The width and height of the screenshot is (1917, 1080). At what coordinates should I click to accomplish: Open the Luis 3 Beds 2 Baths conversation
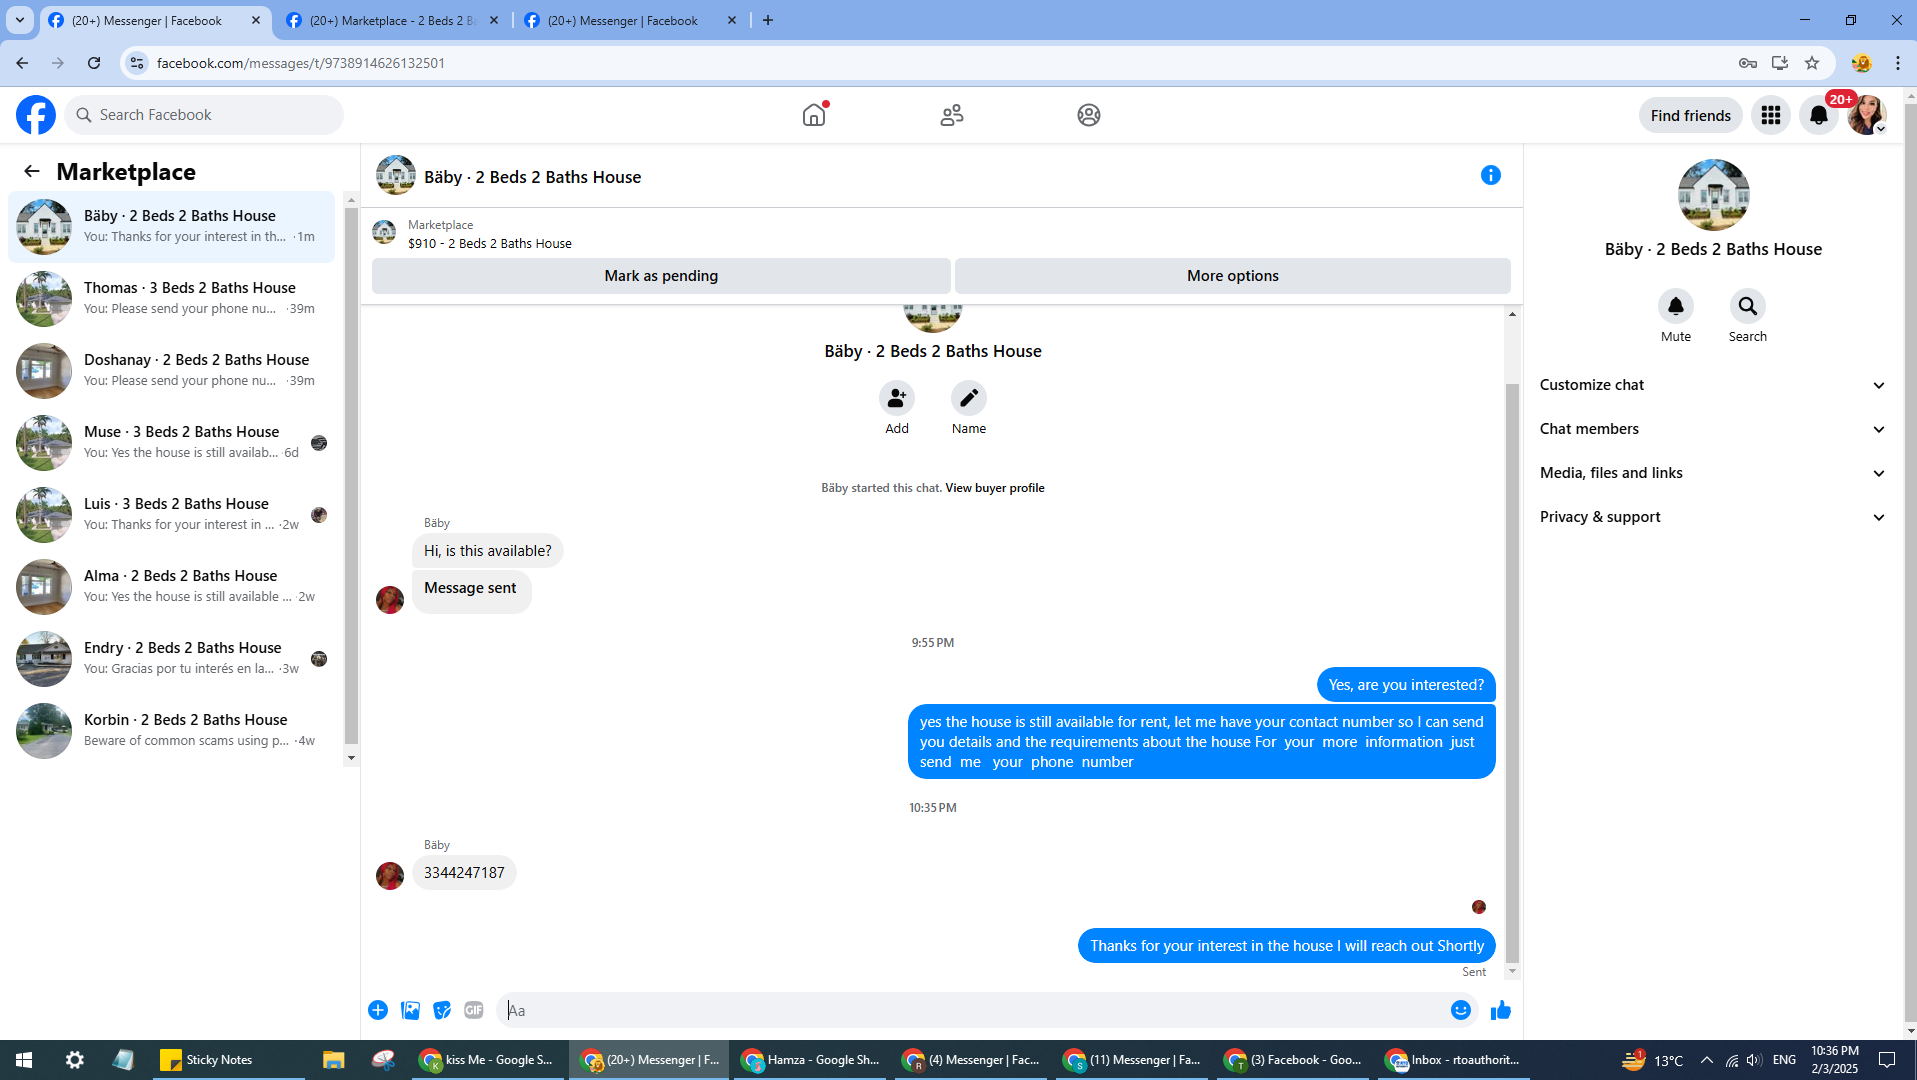172,515
